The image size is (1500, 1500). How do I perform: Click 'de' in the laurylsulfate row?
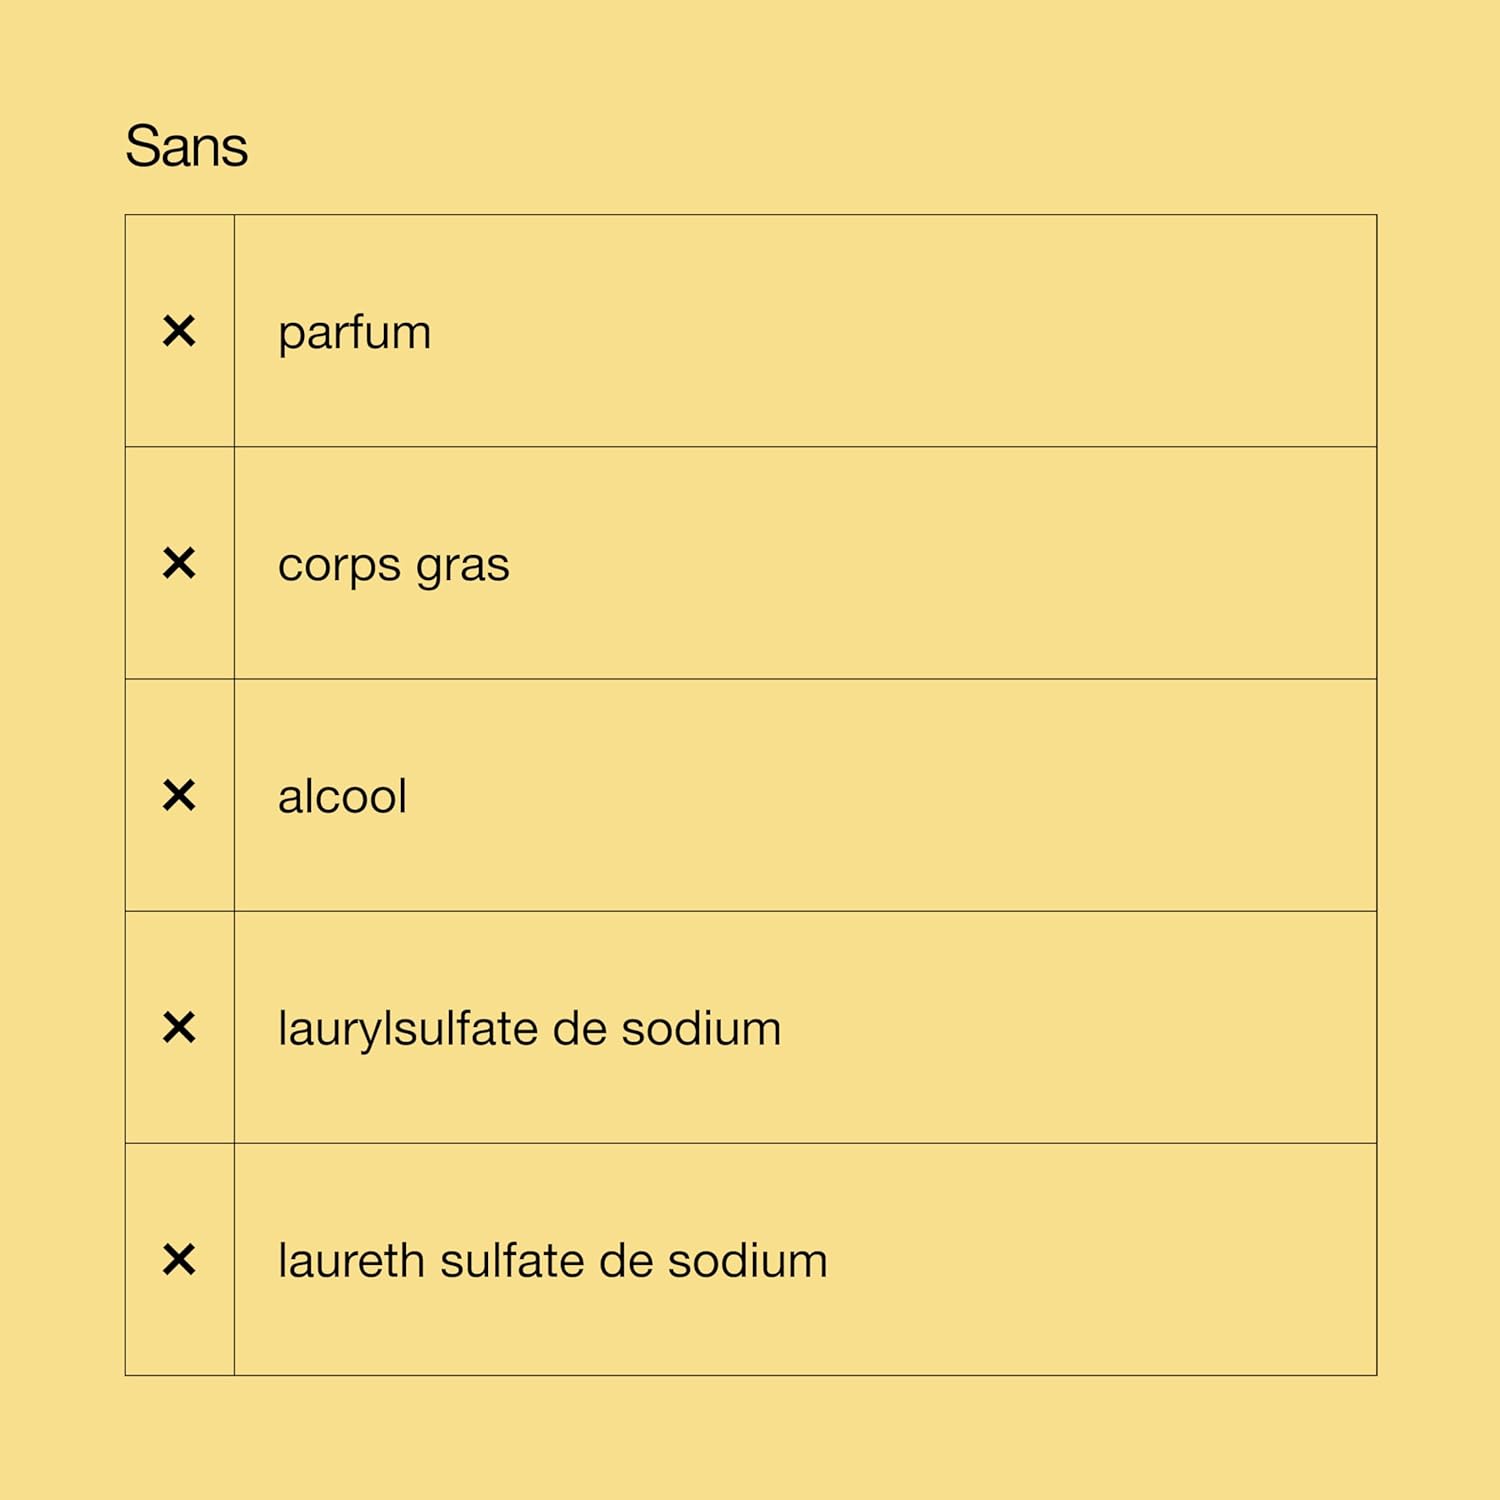coord(579,1029)
